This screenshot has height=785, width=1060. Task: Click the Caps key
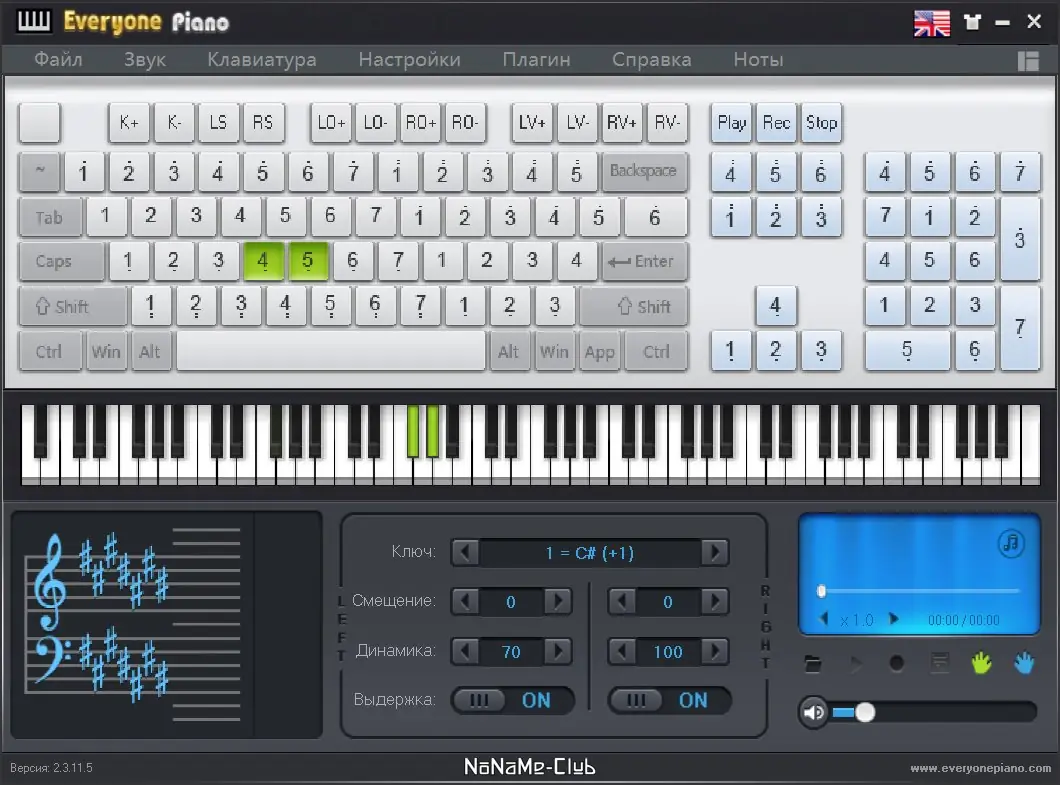[x=62, y=262]
